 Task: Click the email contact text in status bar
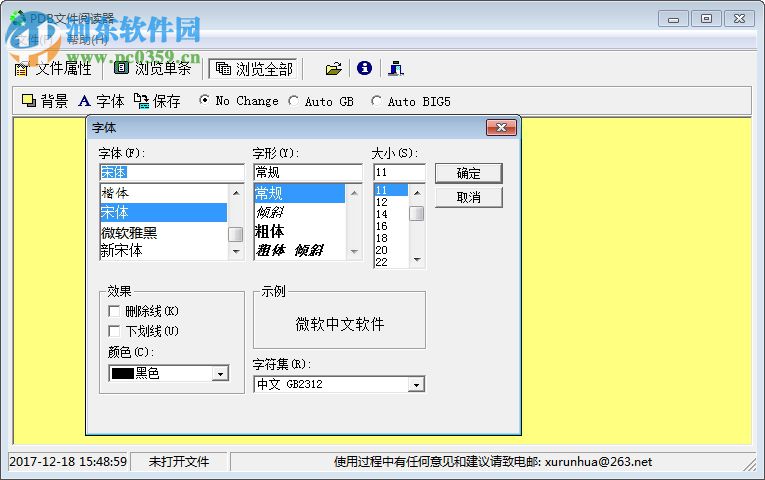point(493,461)
